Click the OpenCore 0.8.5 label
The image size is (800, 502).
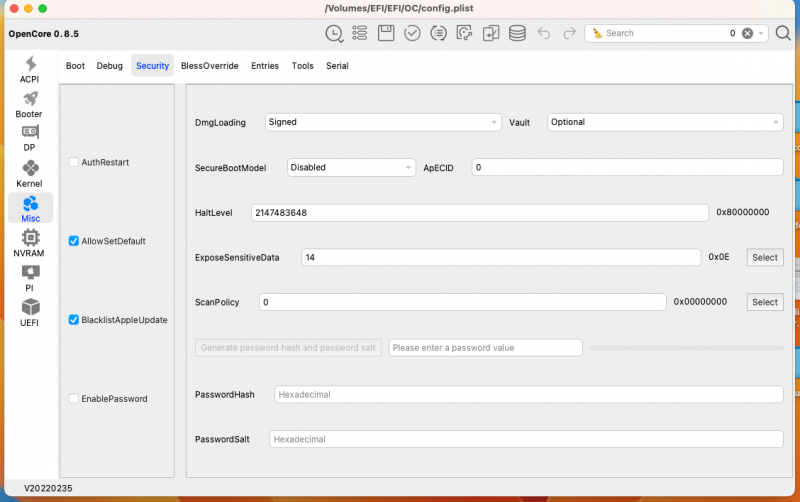tap(44, 34)
